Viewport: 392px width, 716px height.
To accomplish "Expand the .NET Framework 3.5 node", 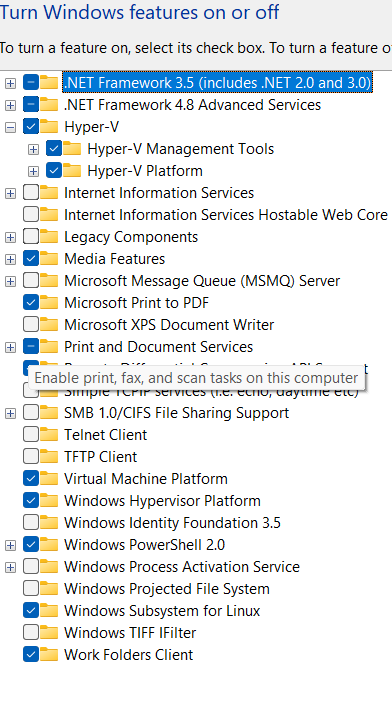I will pyautogui.click(x=10, y=83).
